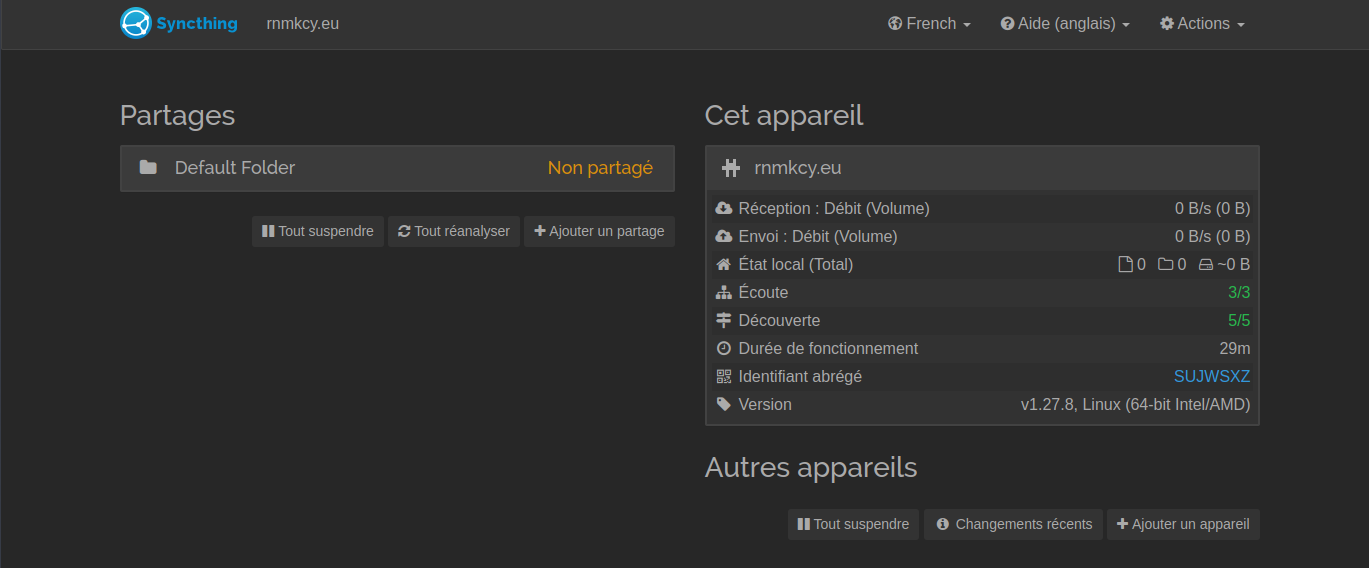Click the network icon beside Écoute
The height and width of the screenshot is (568, 1369).
point(724,293)
